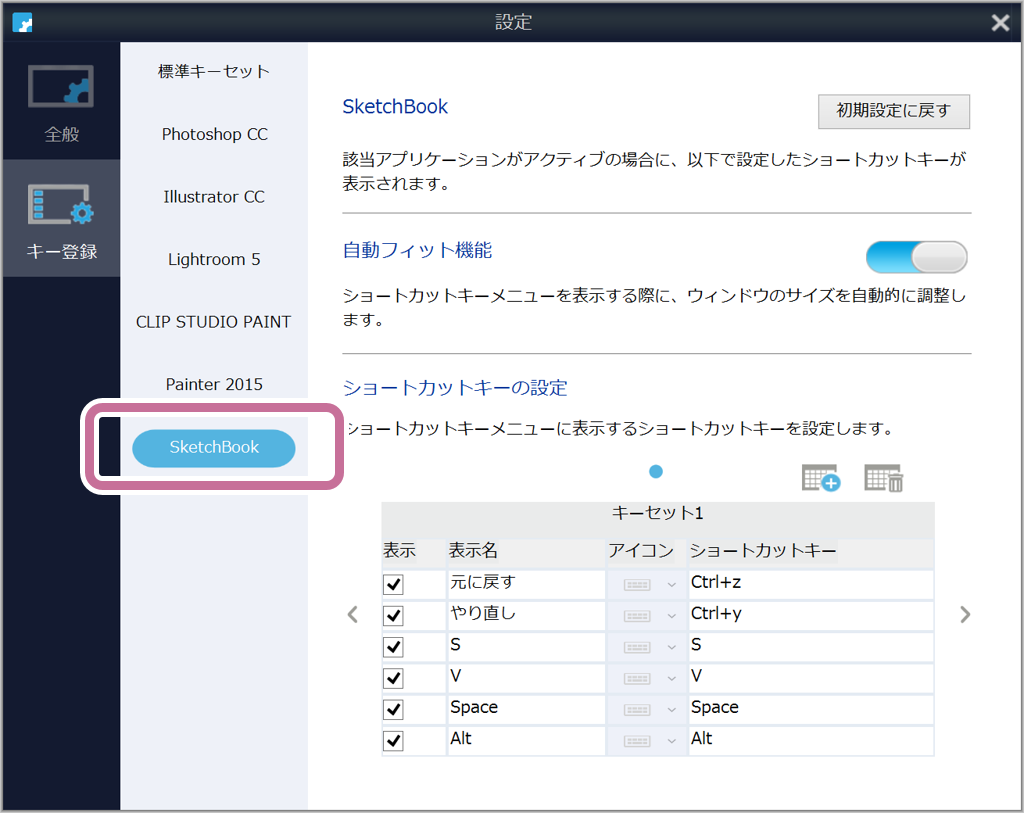
Task: Select Illustrator CC in the app list
Action: pos(214,197)
